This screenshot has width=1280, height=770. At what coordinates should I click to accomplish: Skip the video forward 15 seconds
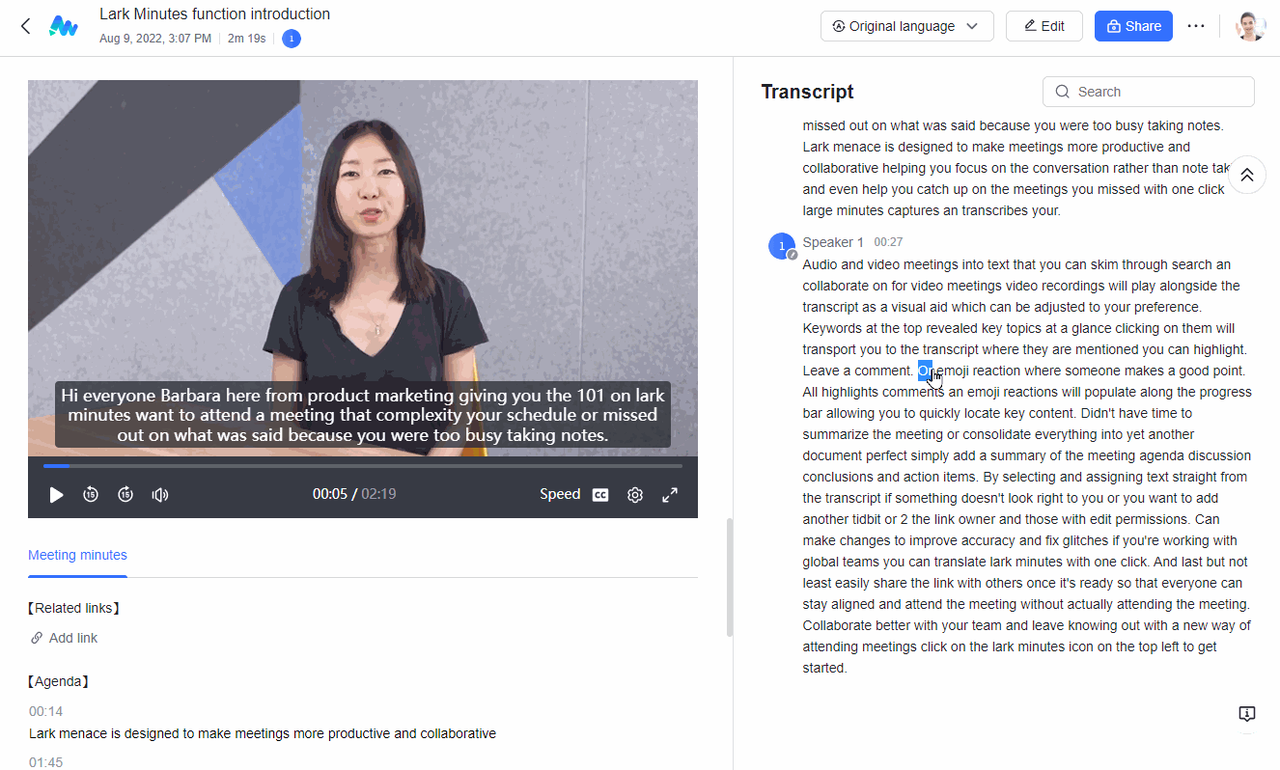click(x=125, y=494)
